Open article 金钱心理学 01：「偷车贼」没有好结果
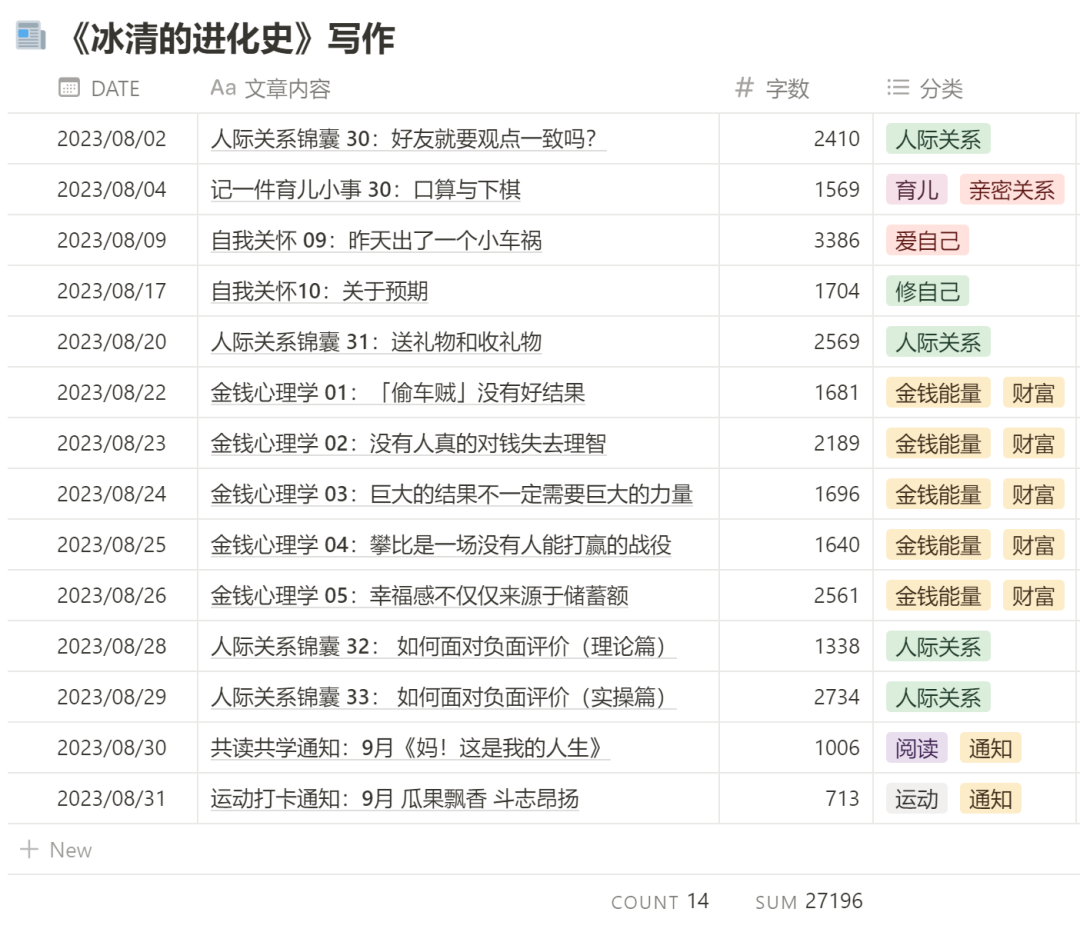Image resolution: width=1080 pixels, height=932 pixels. pos(397,393)
